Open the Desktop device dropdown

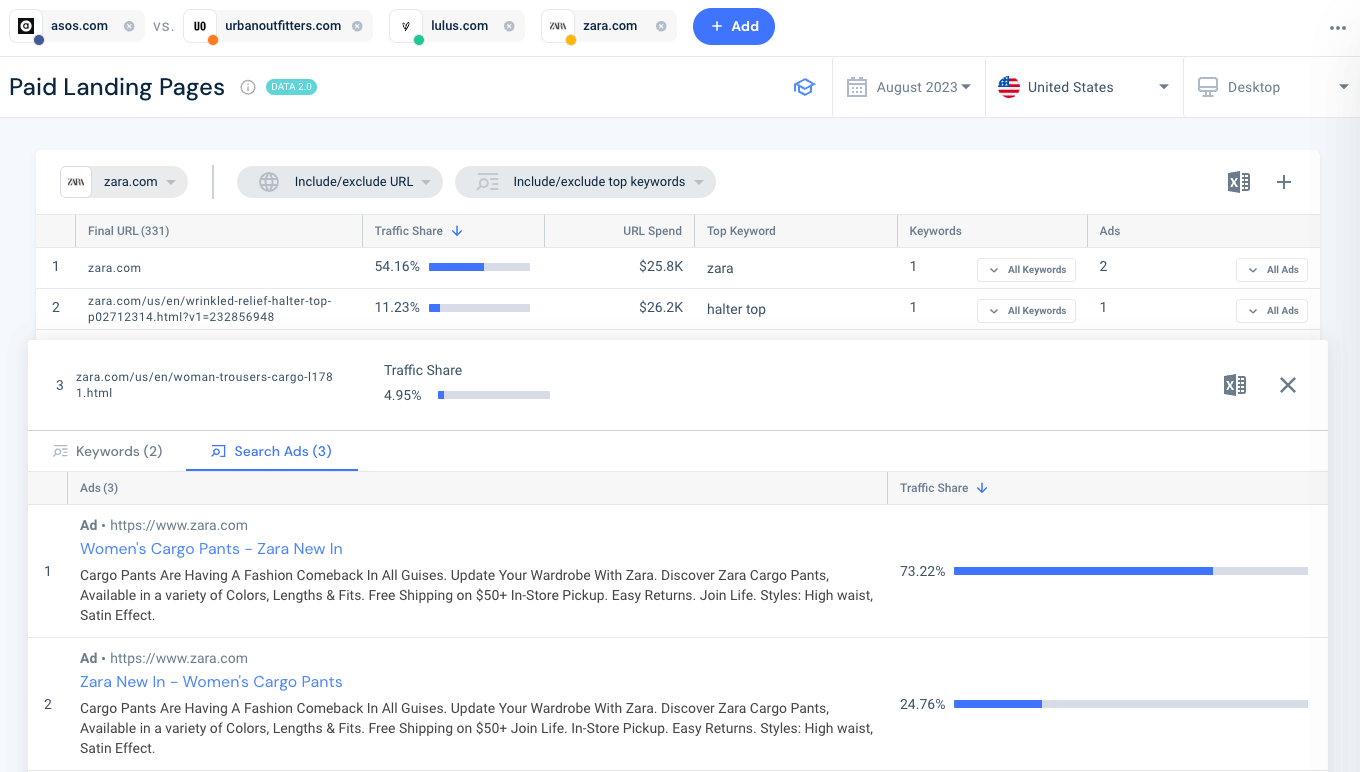pyautogui.click(x=1272, y=87)
